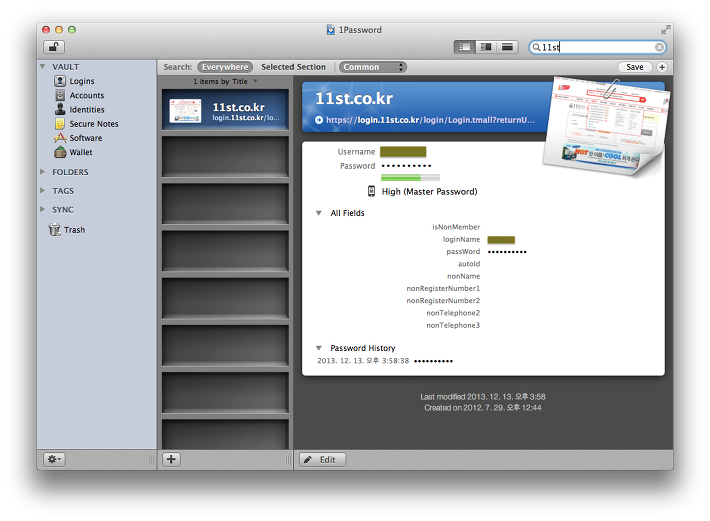
Task: Open the 11st.co.kr login URL
Action: pyautogui.click(x=430, y=120)
